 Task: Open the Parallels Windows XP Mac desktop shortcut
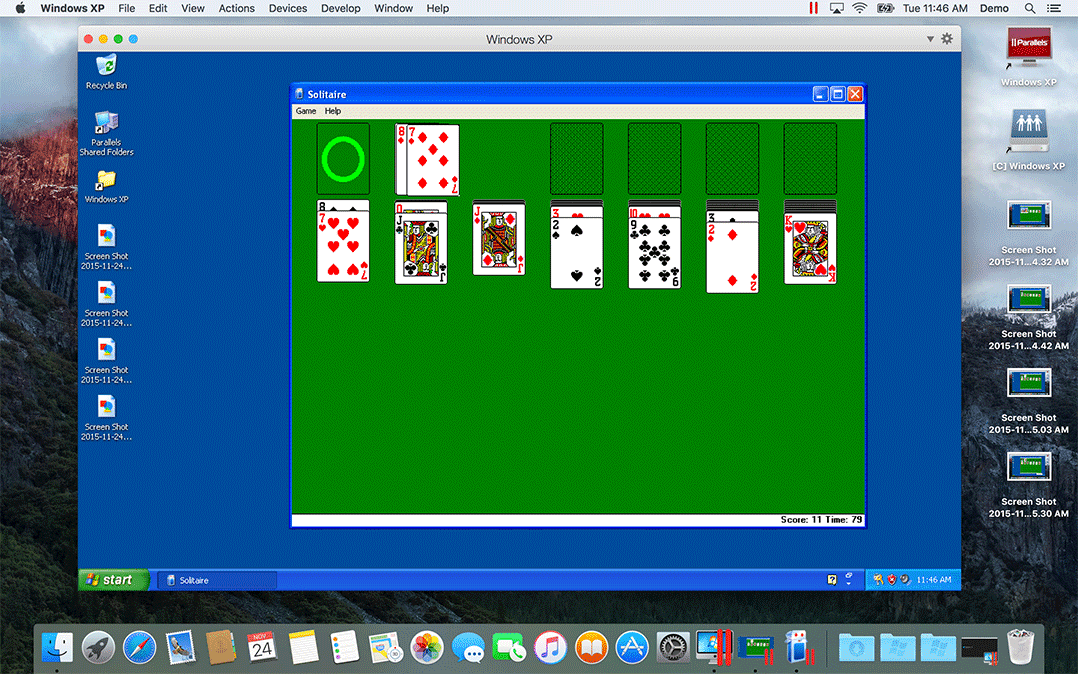(x=1028, y=57)
